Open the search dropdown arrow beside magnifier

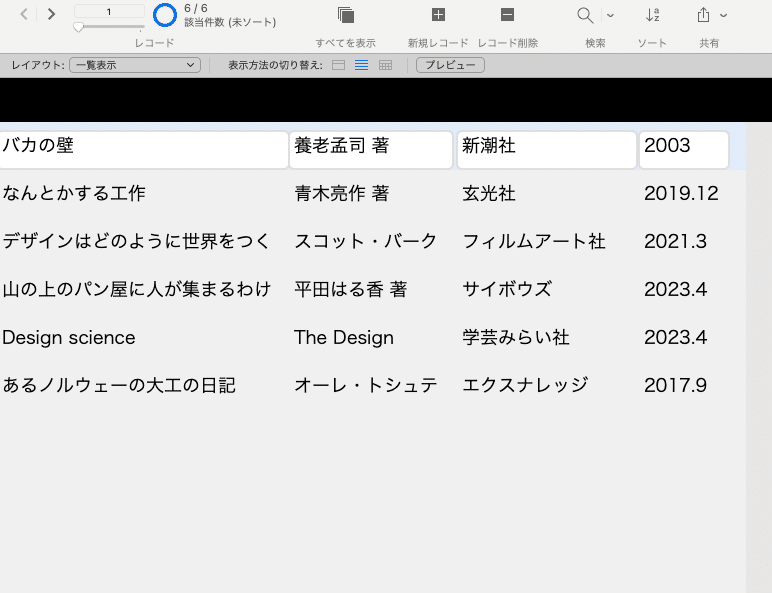click(611, 15)
